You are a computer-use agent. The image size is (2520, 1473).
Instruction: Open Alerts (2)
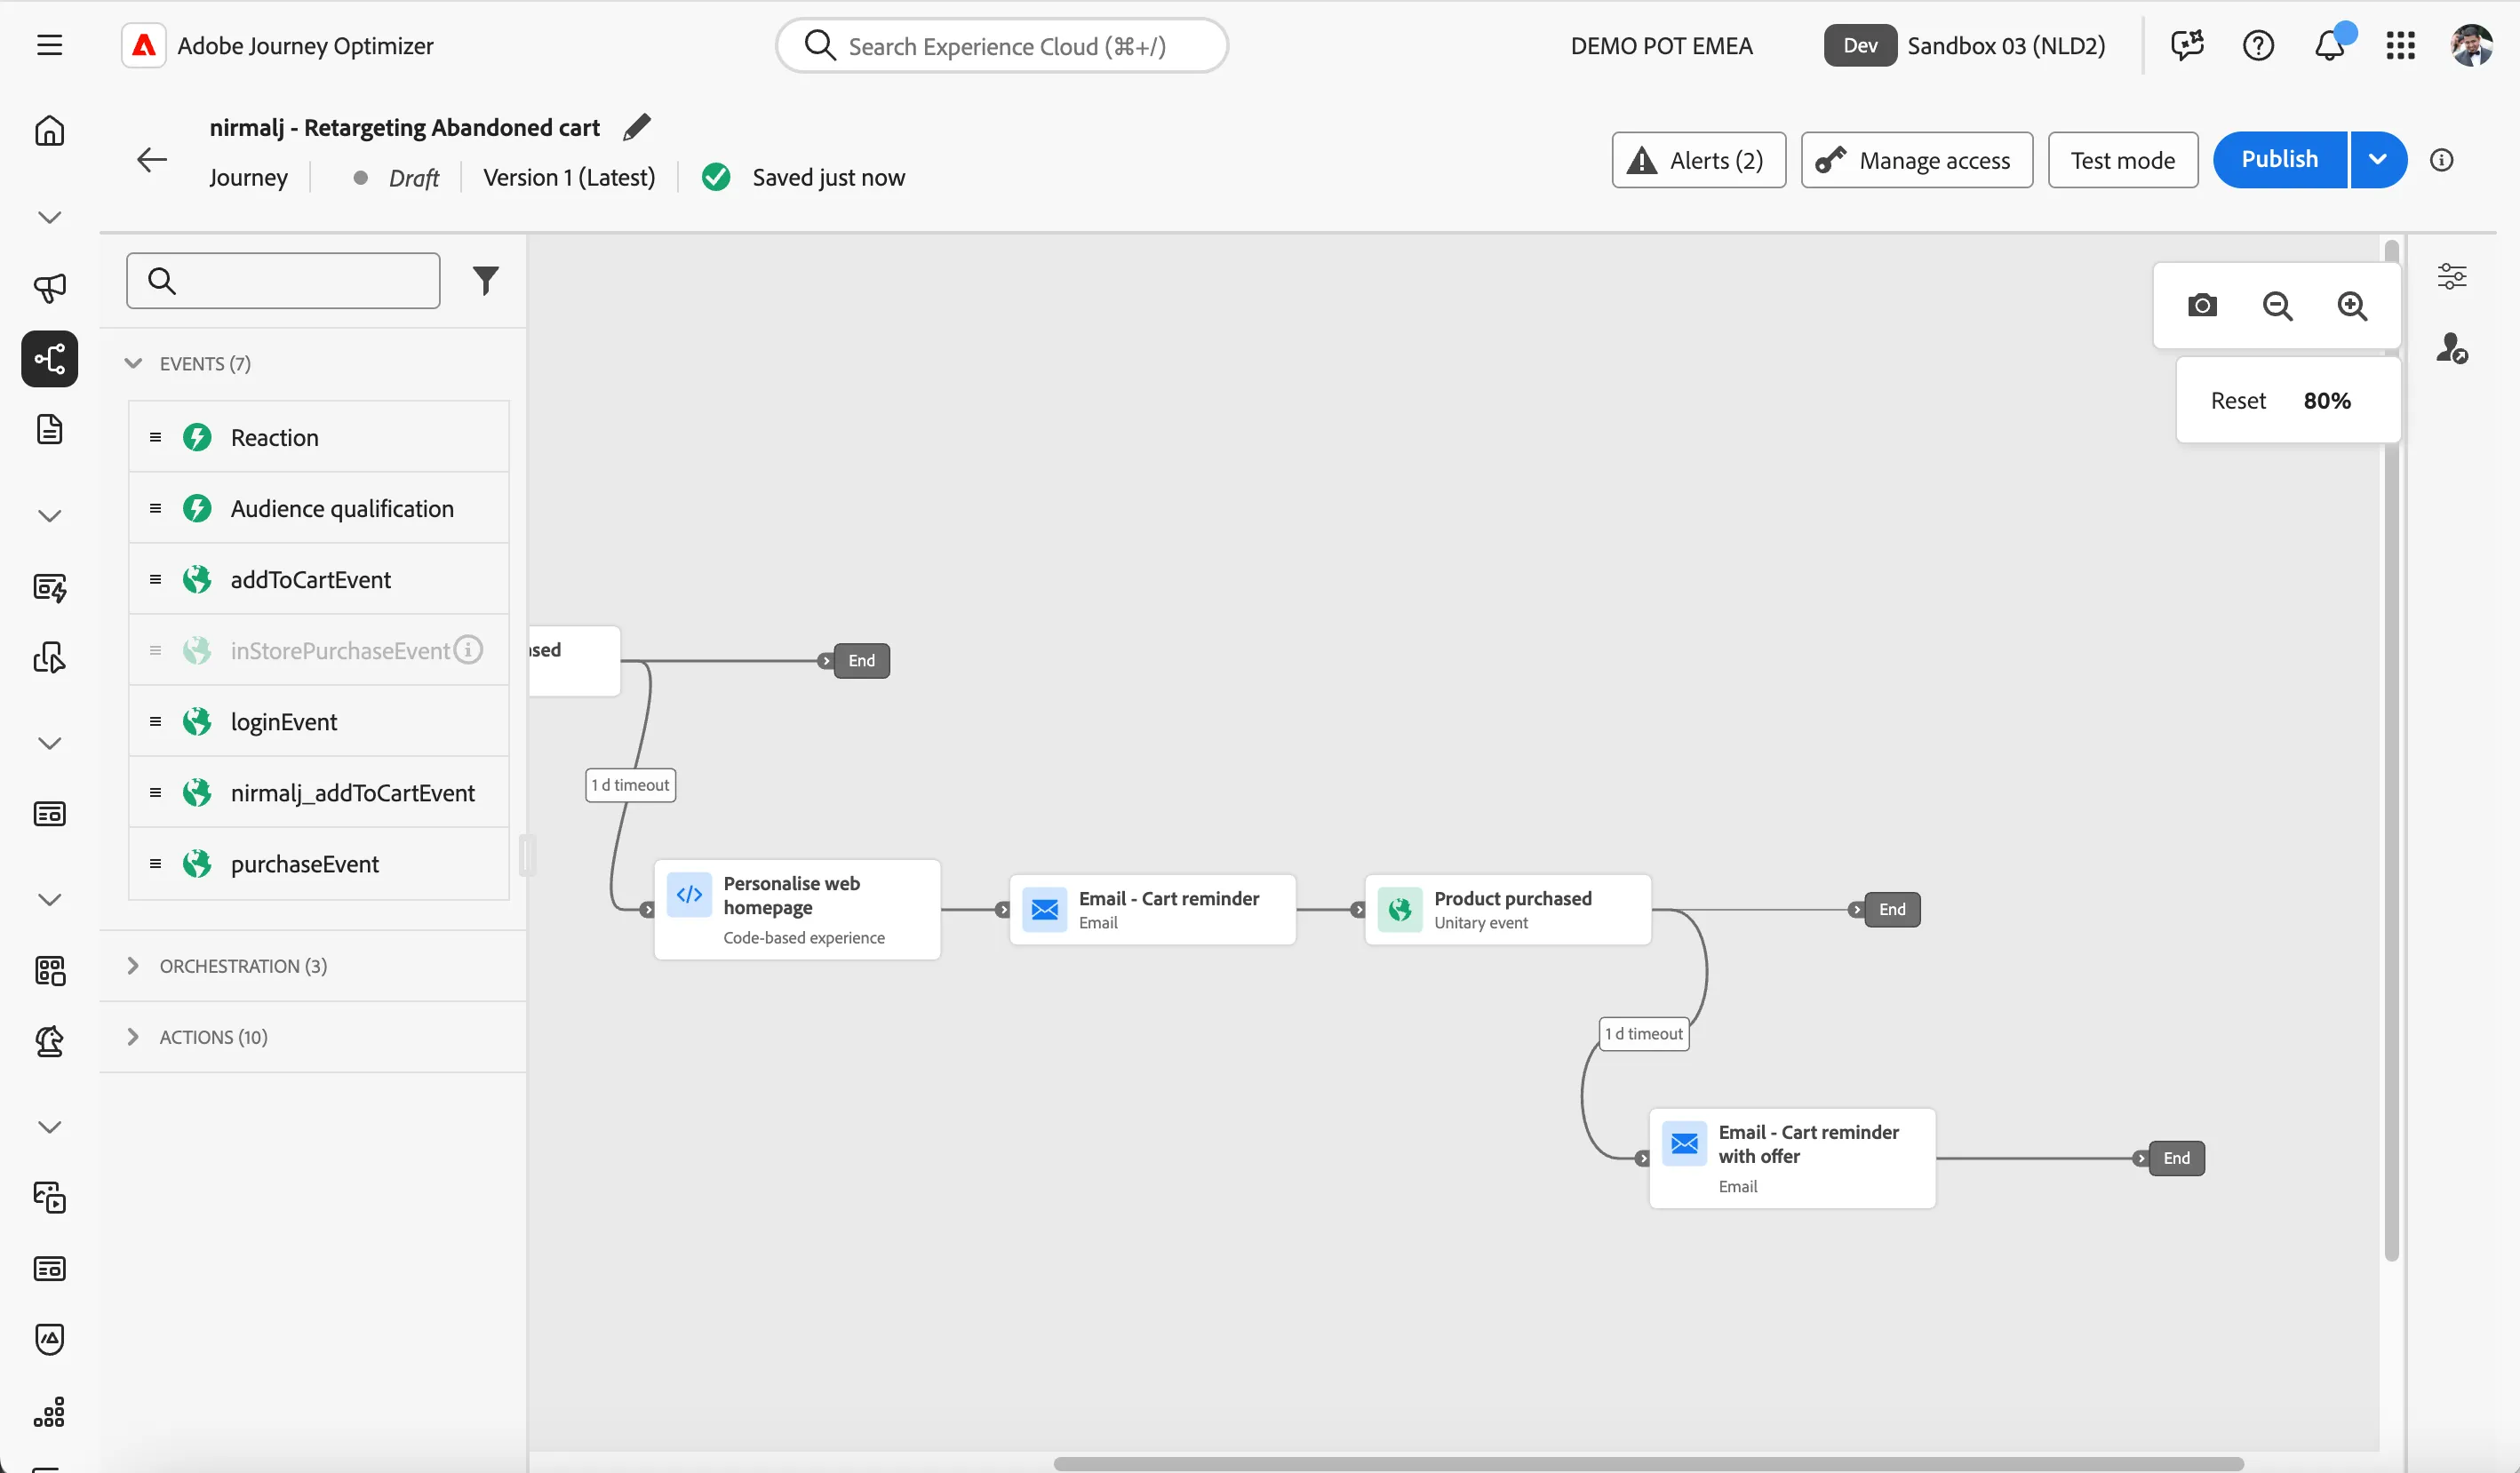(x=1698, y=160)
